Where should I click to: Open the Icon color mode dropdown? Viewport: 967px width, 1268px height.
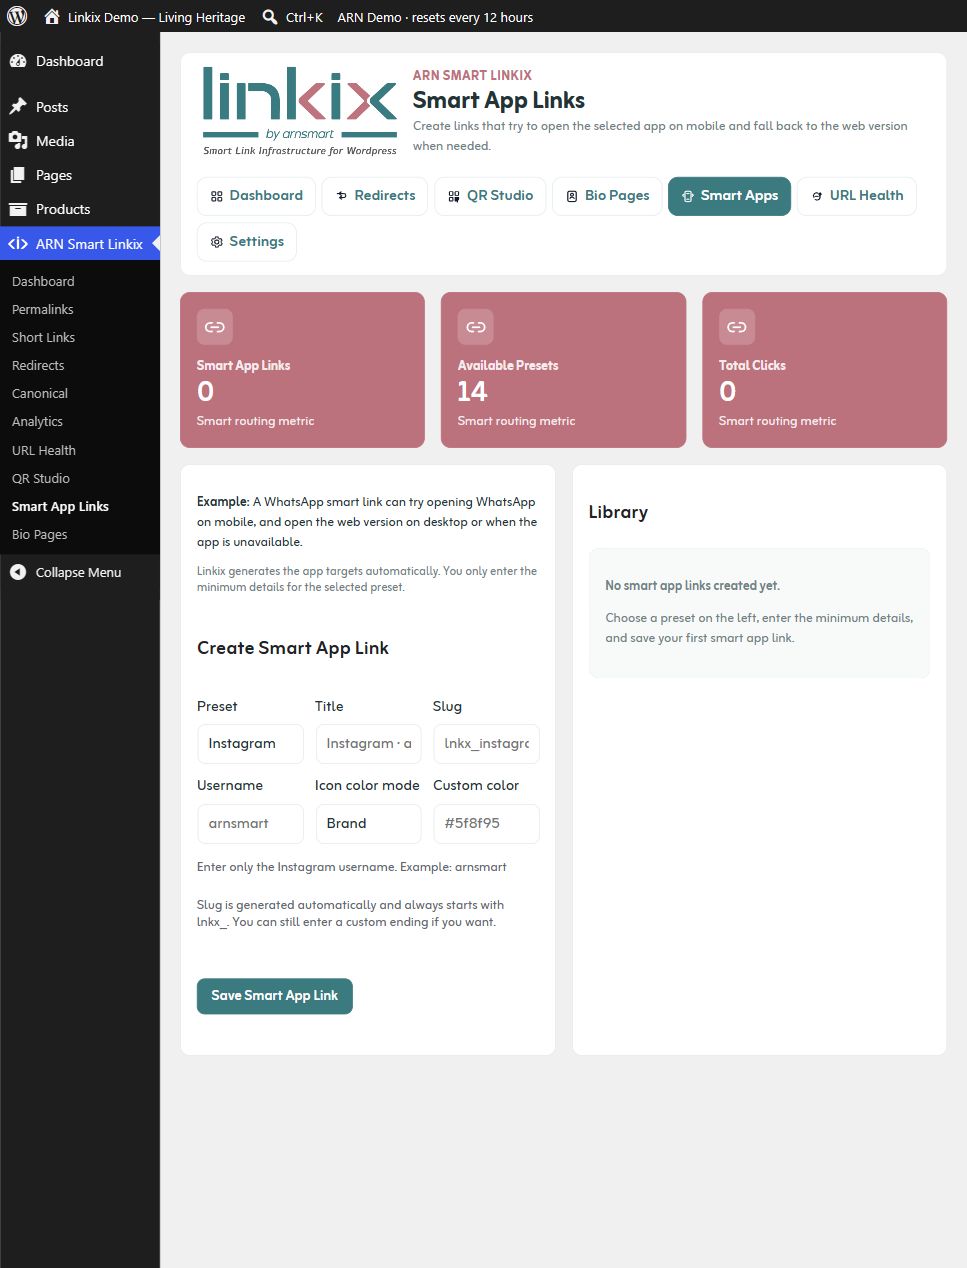[368, 824]
